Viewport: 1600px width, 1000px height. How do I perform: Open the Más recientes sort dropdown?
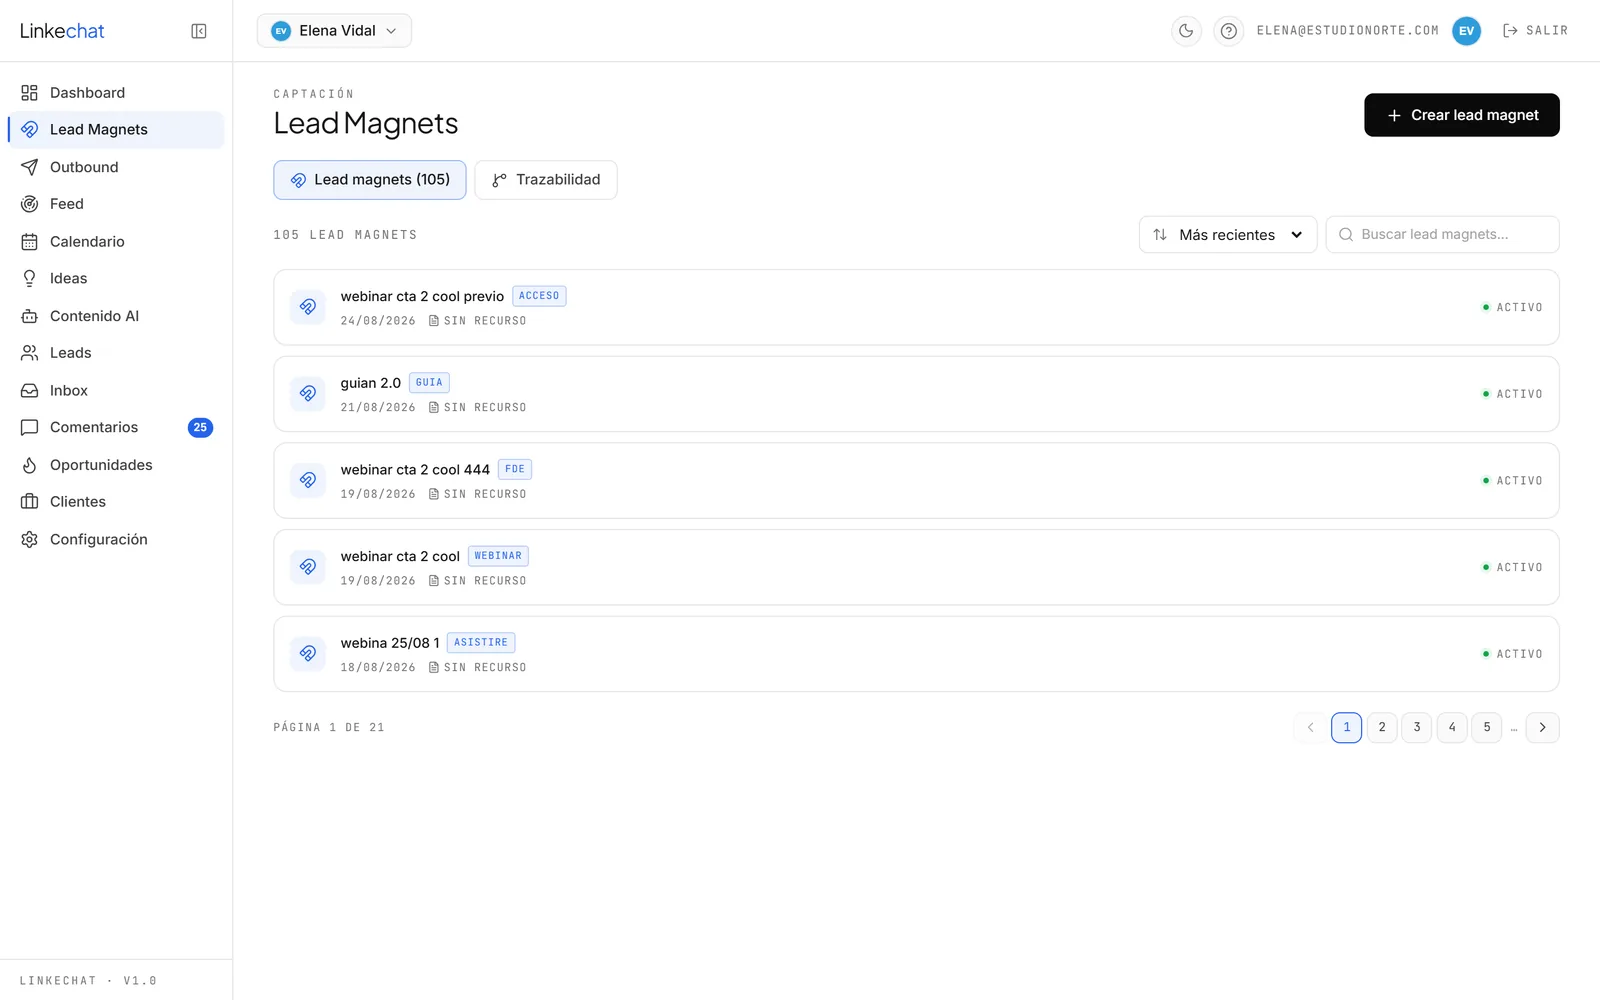click(1228, 235)
